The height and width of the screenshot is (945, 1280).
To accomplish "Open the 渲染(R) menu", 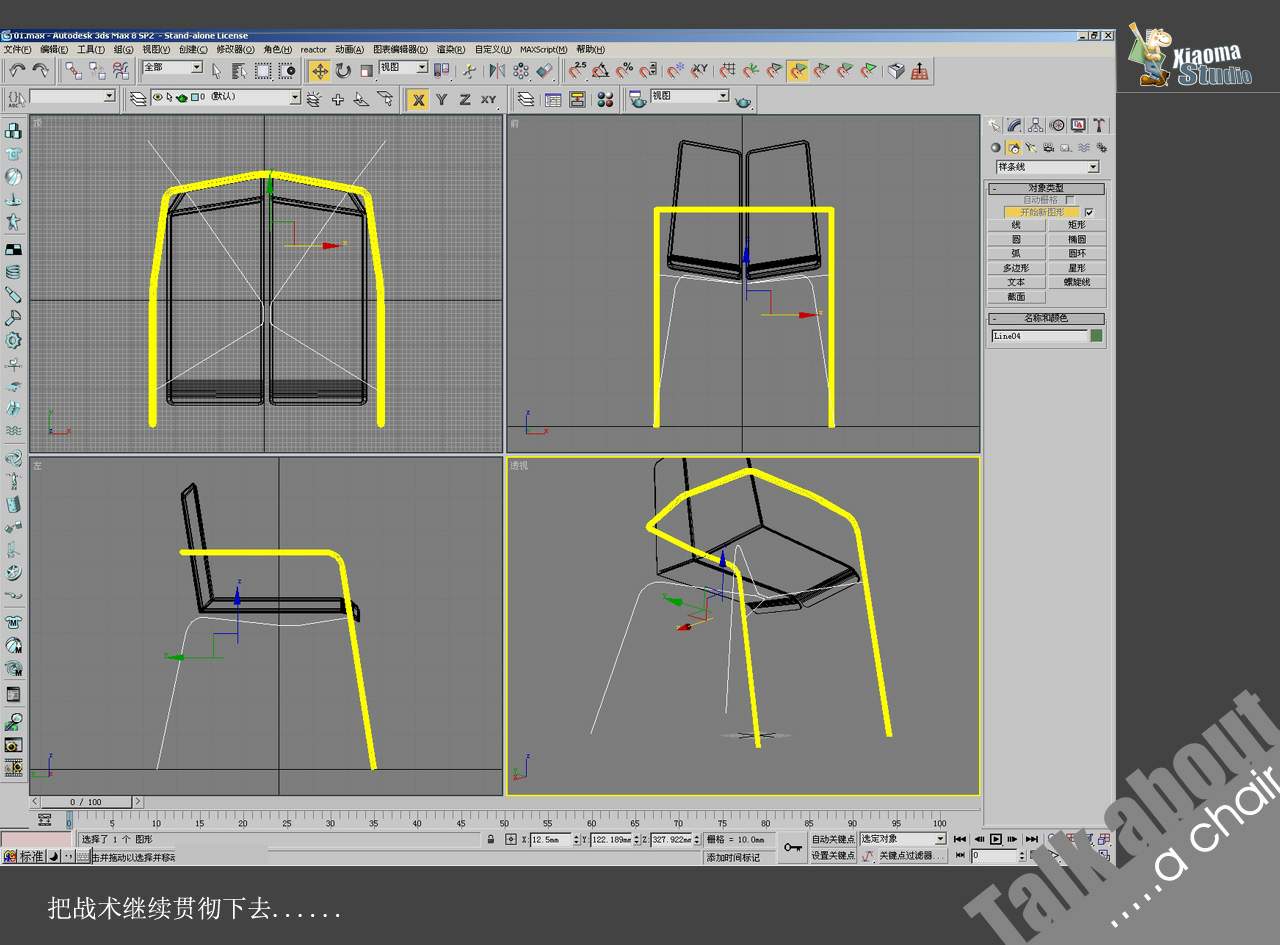I will point(450,49).
